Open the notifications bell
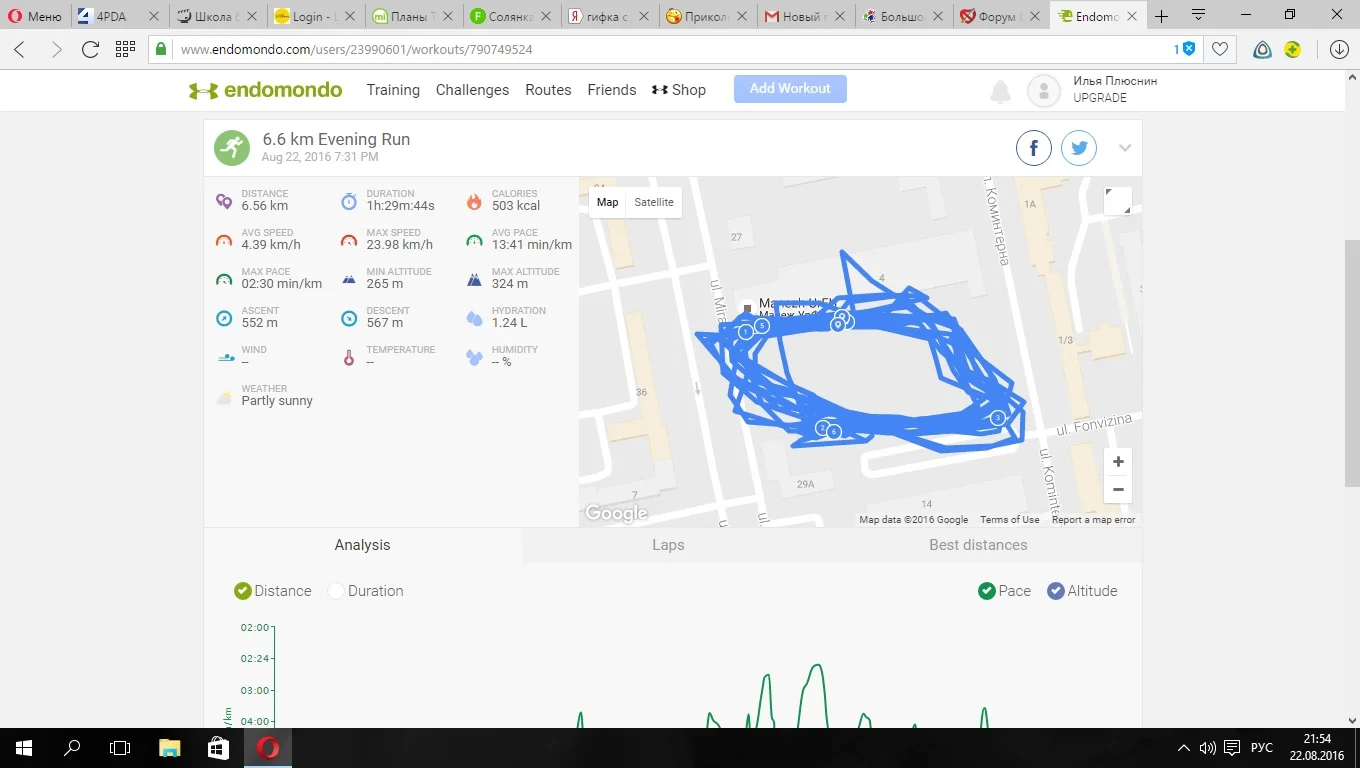The height and width of the screenshot is (768, 1360). [1000, 92]
